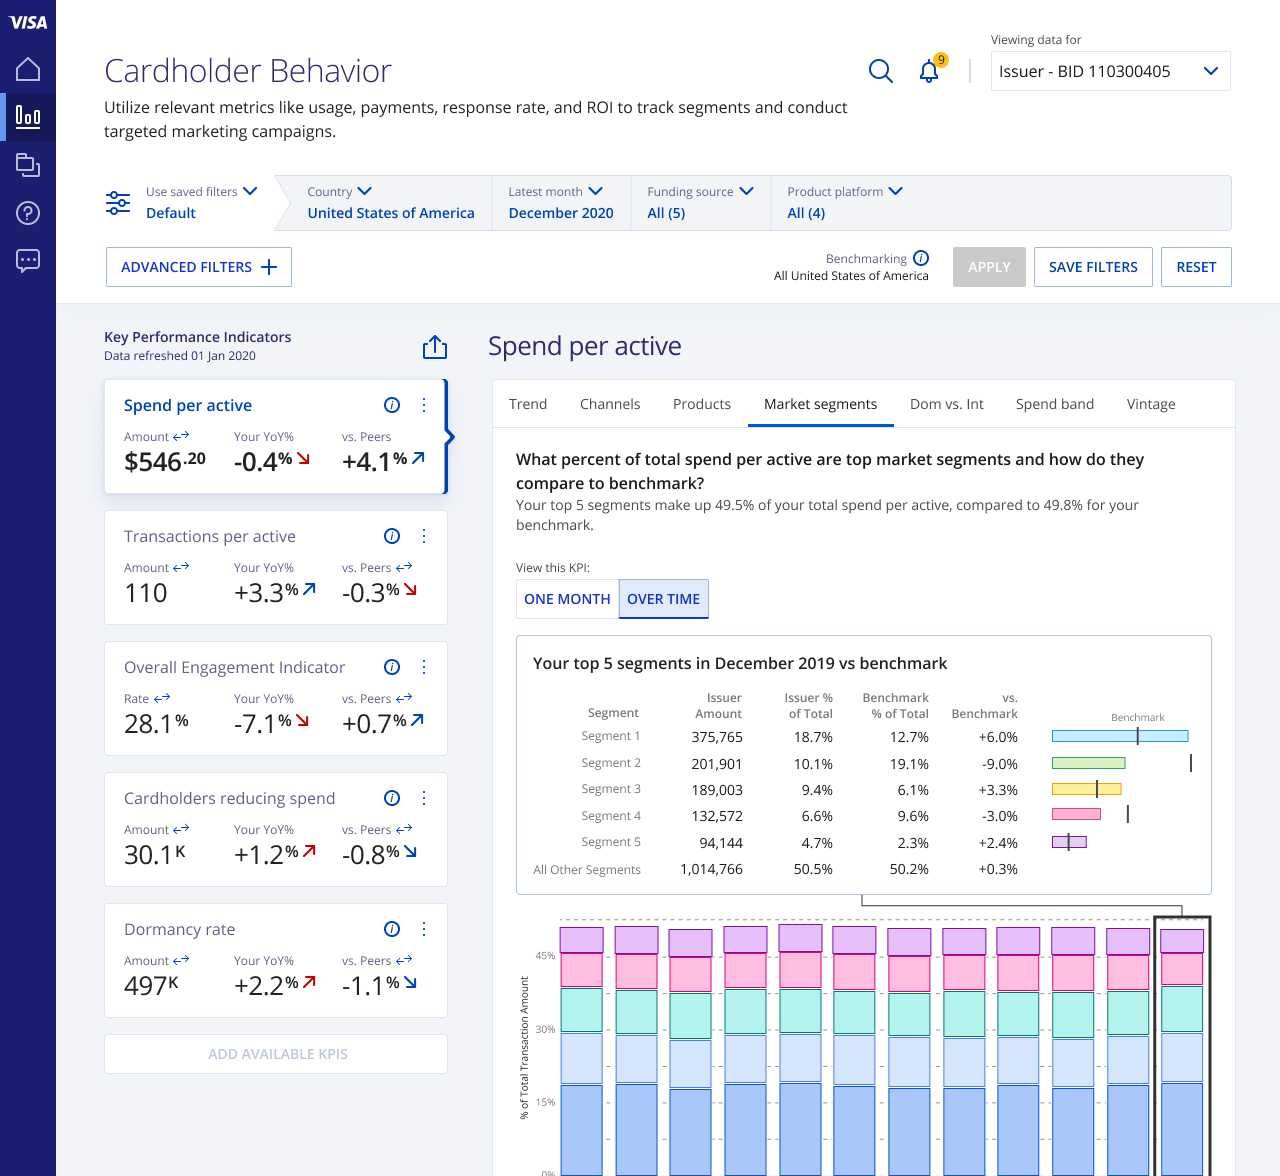Open the feedback chat bubble sidebar icon
Screen dimensions: 1280x1176
28,261
